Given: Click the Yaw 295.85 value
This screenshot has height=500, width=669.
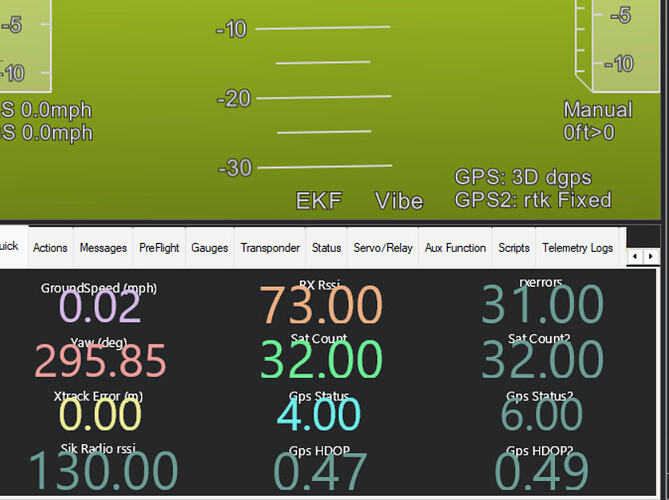Looking at the screenshot, I should pos(101,361).
